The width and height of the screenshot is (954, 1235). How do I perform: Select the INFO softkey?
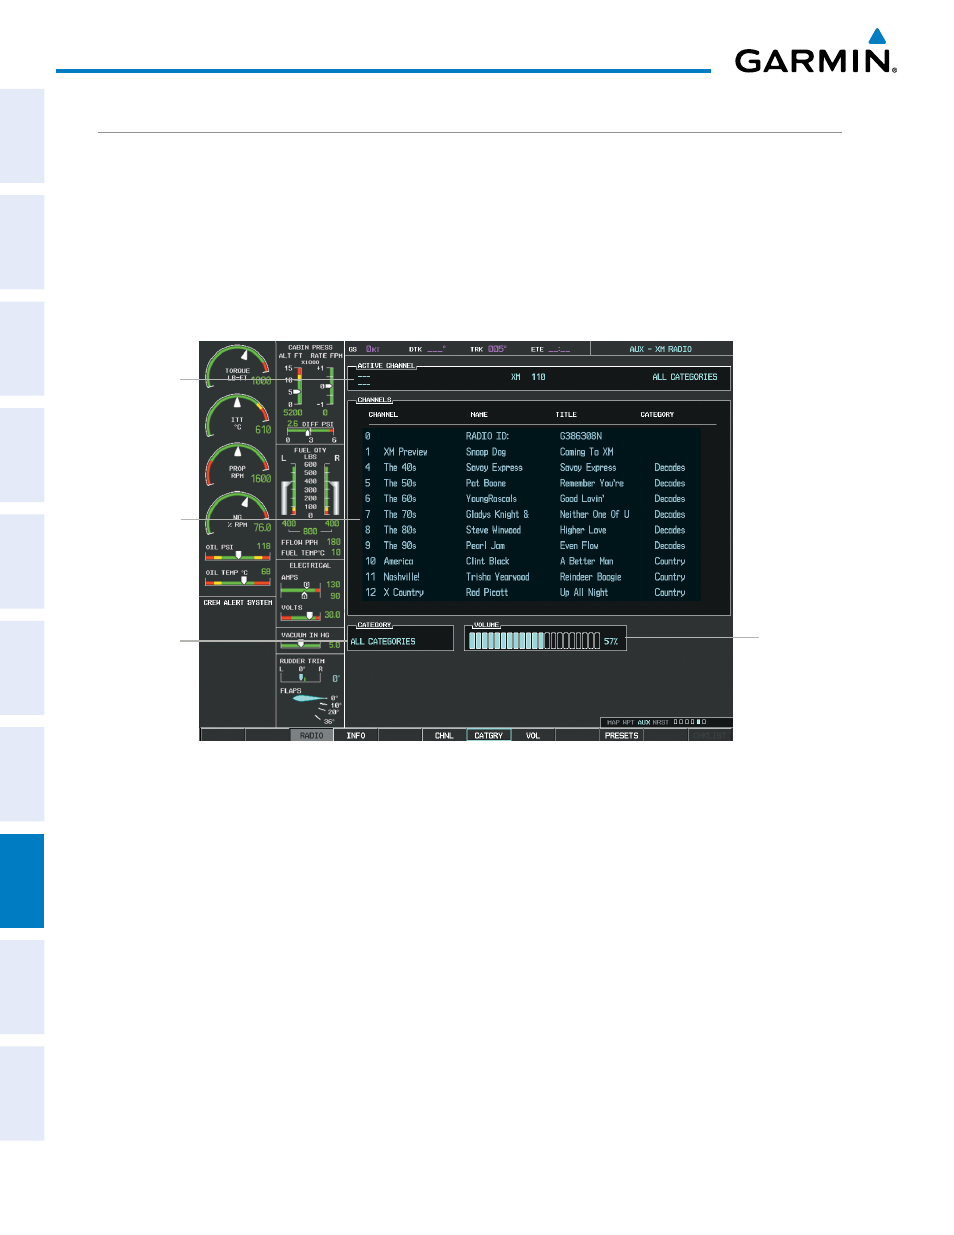click(356, 735)
